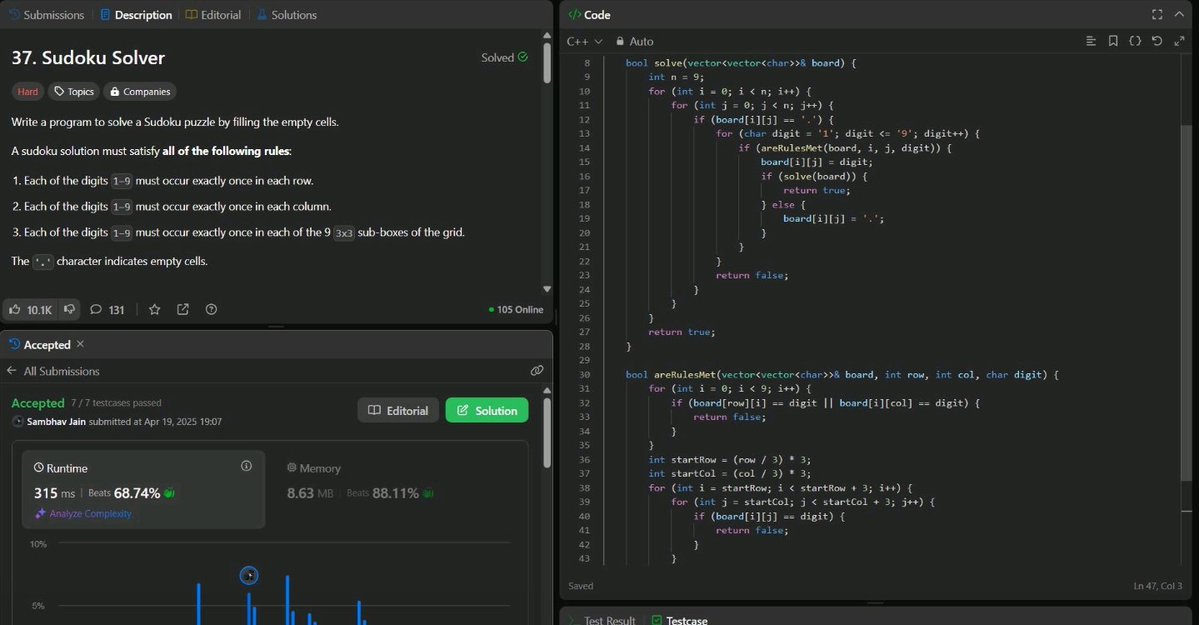This screenshot has height=625, width=1199.
Task: Click the scroll up arrow in description
Action: click(x=547, y=35)
